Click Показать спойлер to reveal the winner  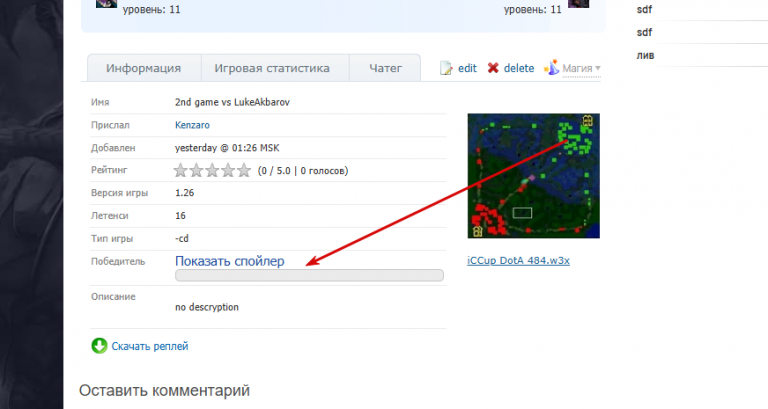[230, 261]
